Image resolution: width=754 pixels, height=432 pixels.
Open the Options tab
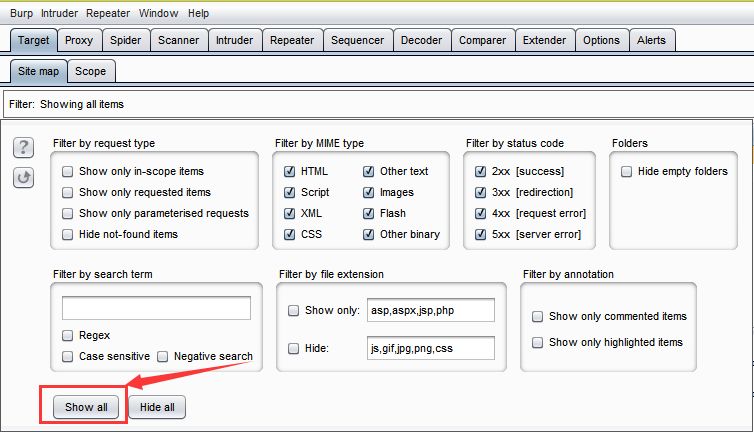601,40
